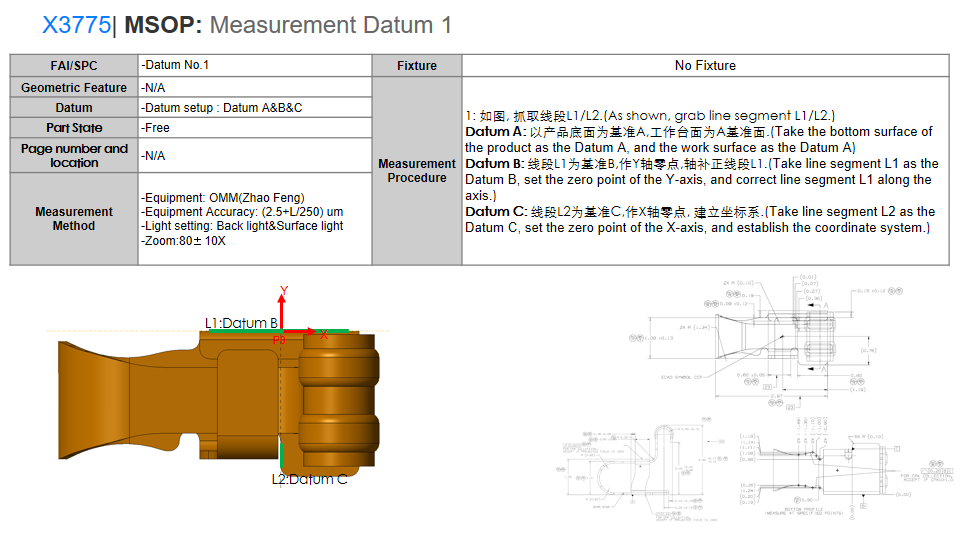Select the L1:Datum B label
Screen dimensions: 960x540
[241, 323]
